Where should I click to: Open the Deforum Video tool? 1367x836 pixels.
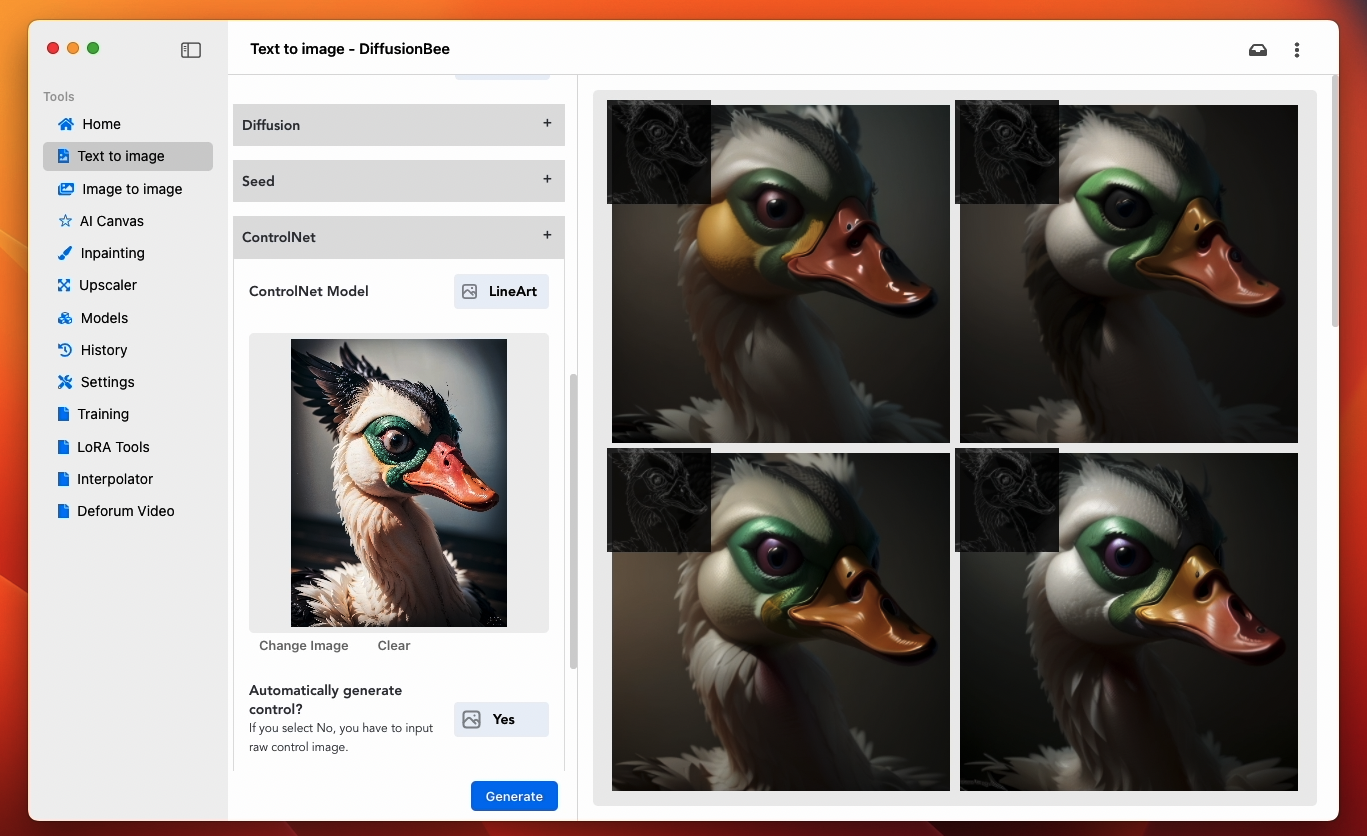(x=125, y=511)
